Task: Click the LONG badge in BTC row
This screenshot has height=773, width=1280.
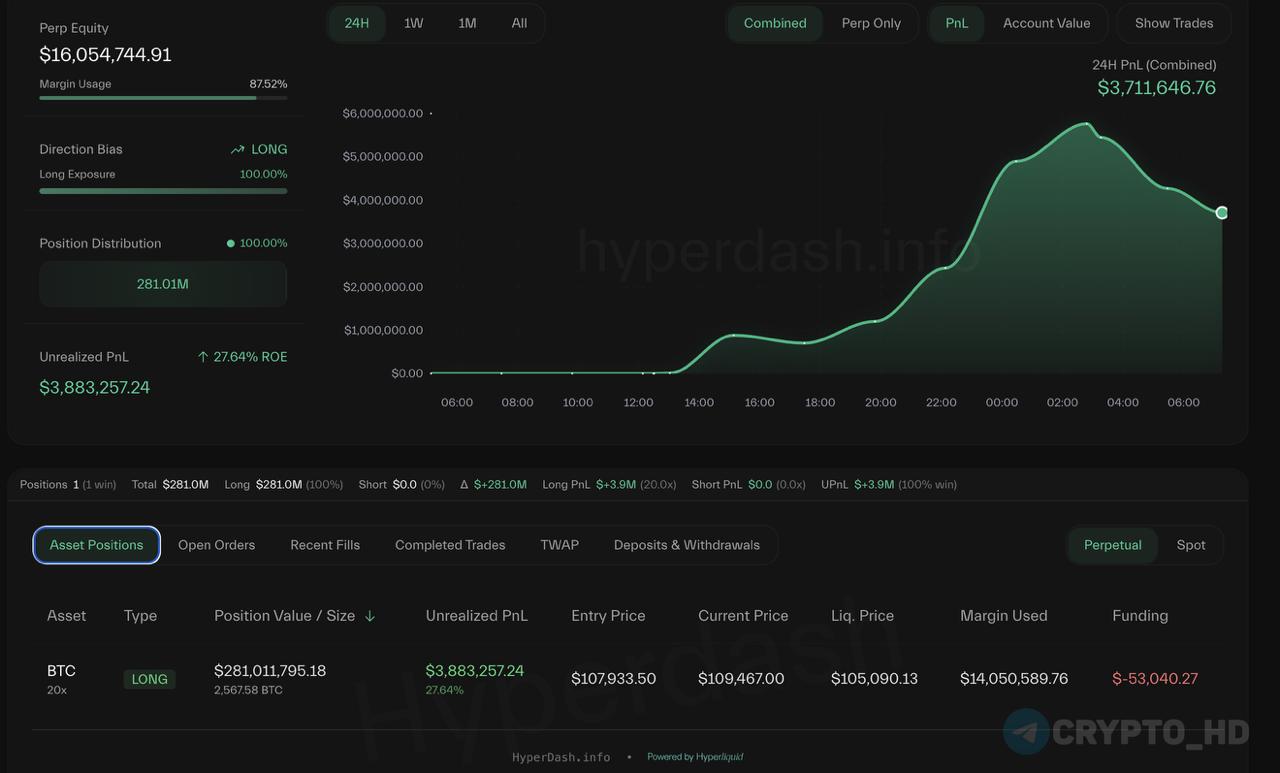Action: click(149, 679)
